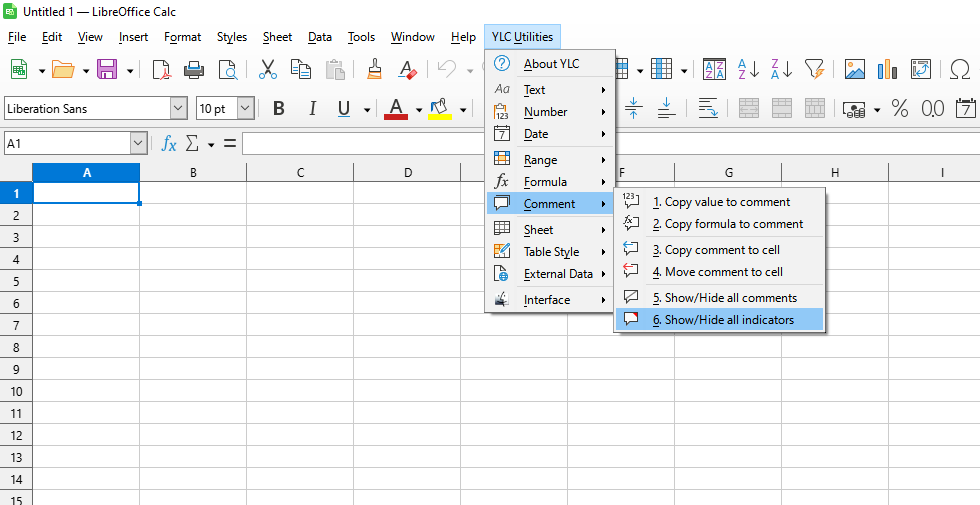Click the Print icon in toolbar

(x=194, y=69)
